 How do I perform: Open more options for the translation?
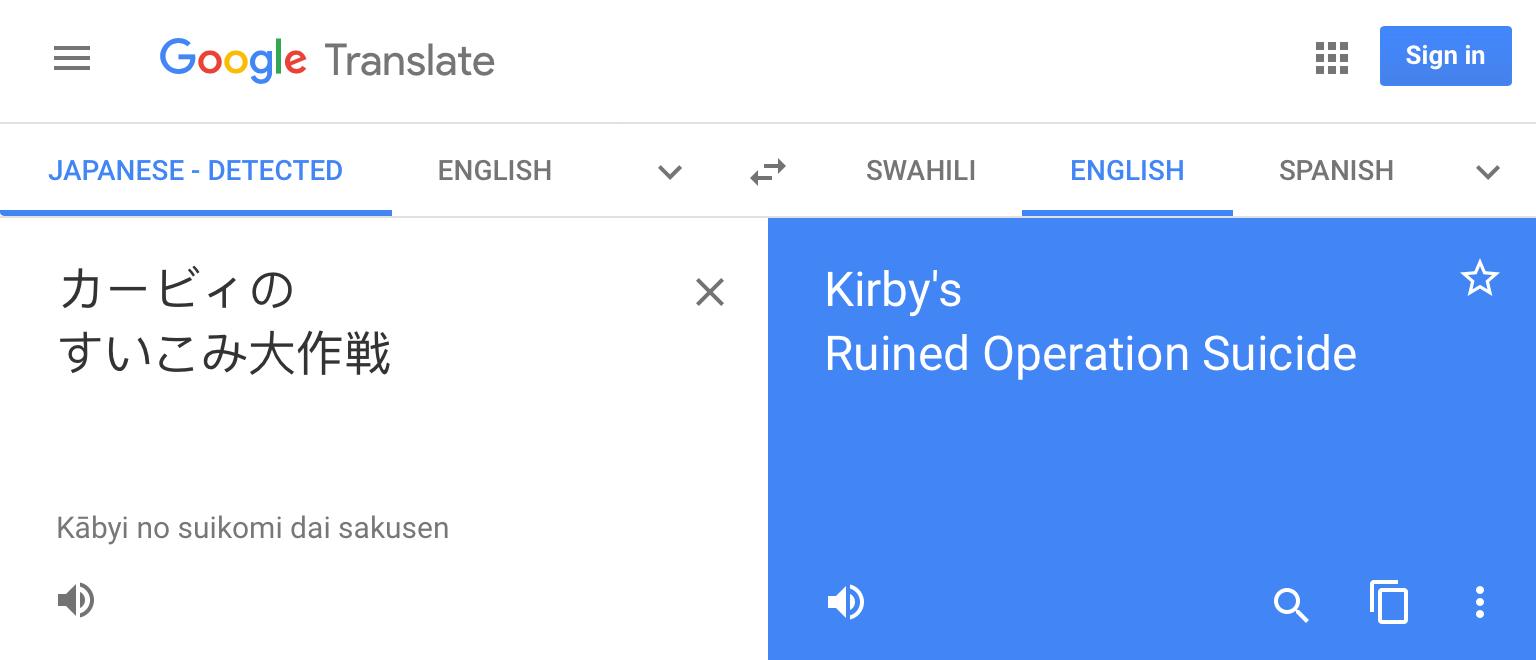point(1480,602)
